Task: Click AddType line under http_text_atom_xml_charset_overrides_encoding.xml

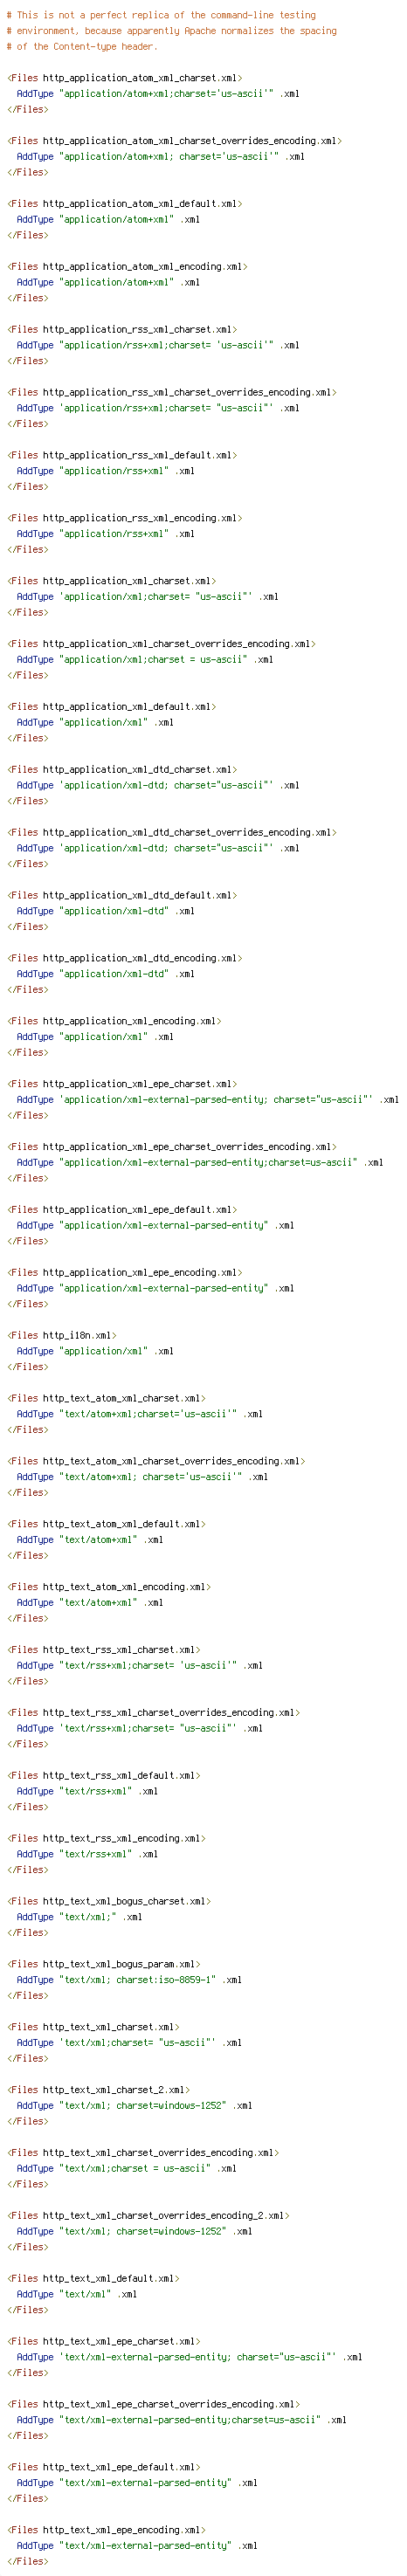Action: pyautogui.click(x=142, y=1478)
